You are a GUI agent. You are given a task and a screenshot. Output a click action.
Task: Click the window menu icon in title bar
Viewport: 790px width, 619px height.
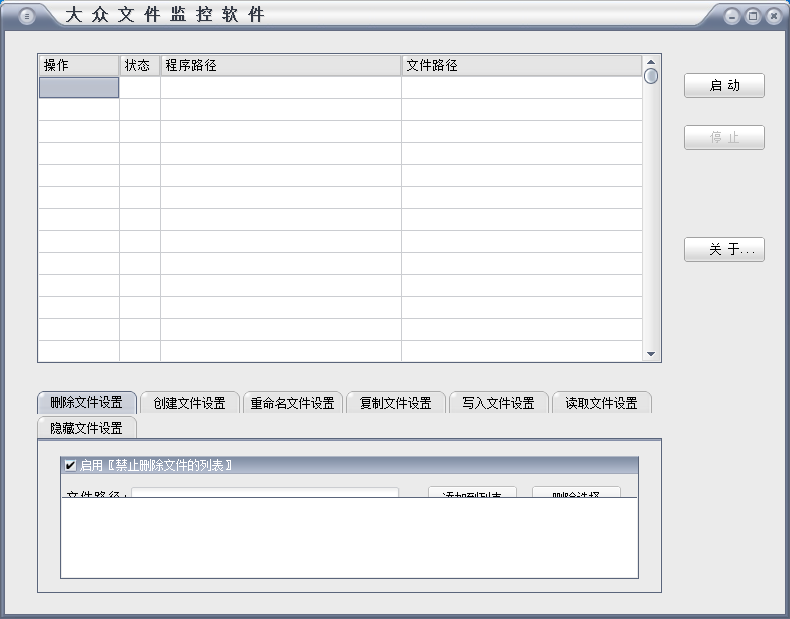[x=27, y=16]
